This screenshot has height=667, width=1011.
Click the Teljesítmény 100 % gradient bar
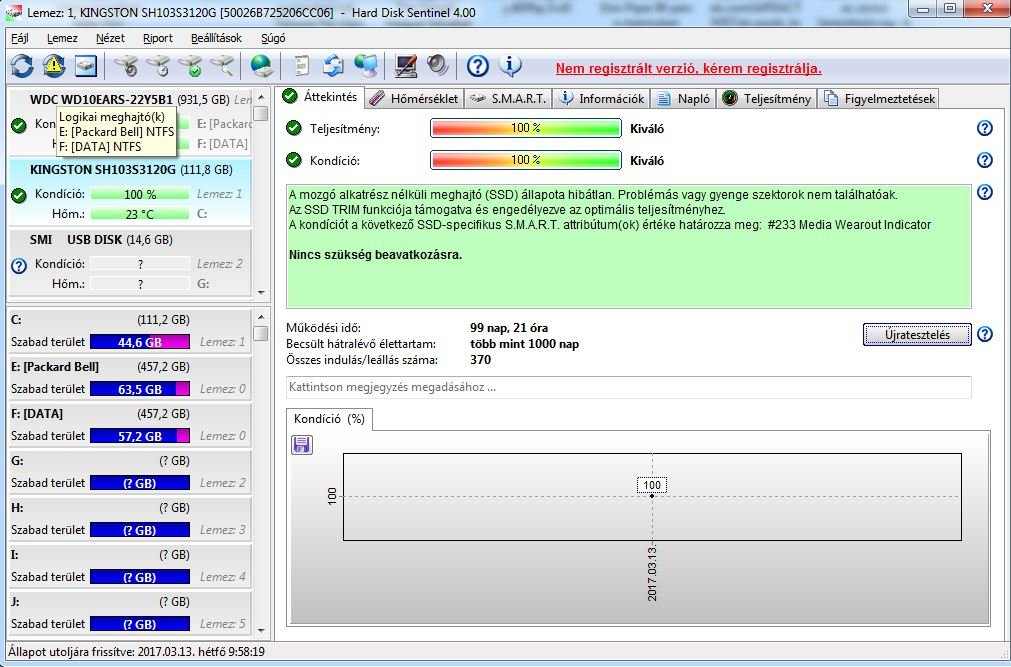click(526, 128)
